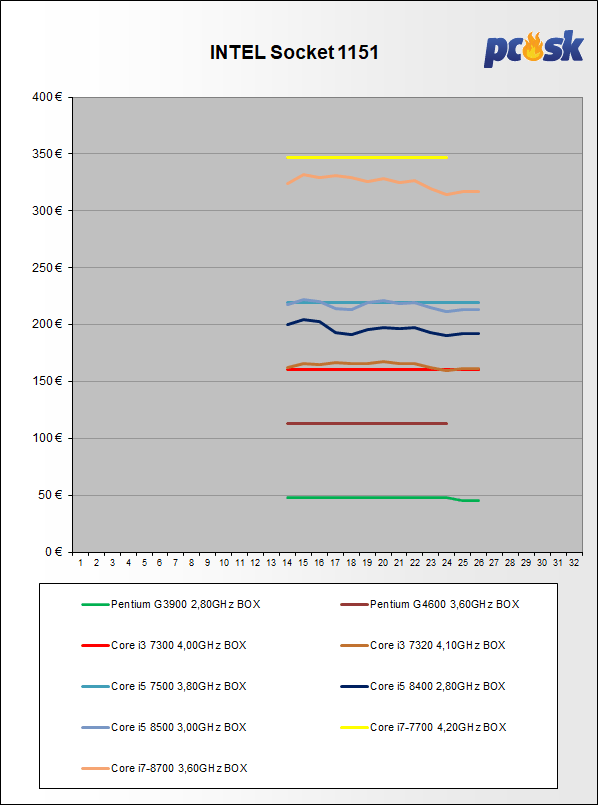598x805 pixels.
Task: Select the green Pentium G3900 line in chart
Action: (382, 498)
